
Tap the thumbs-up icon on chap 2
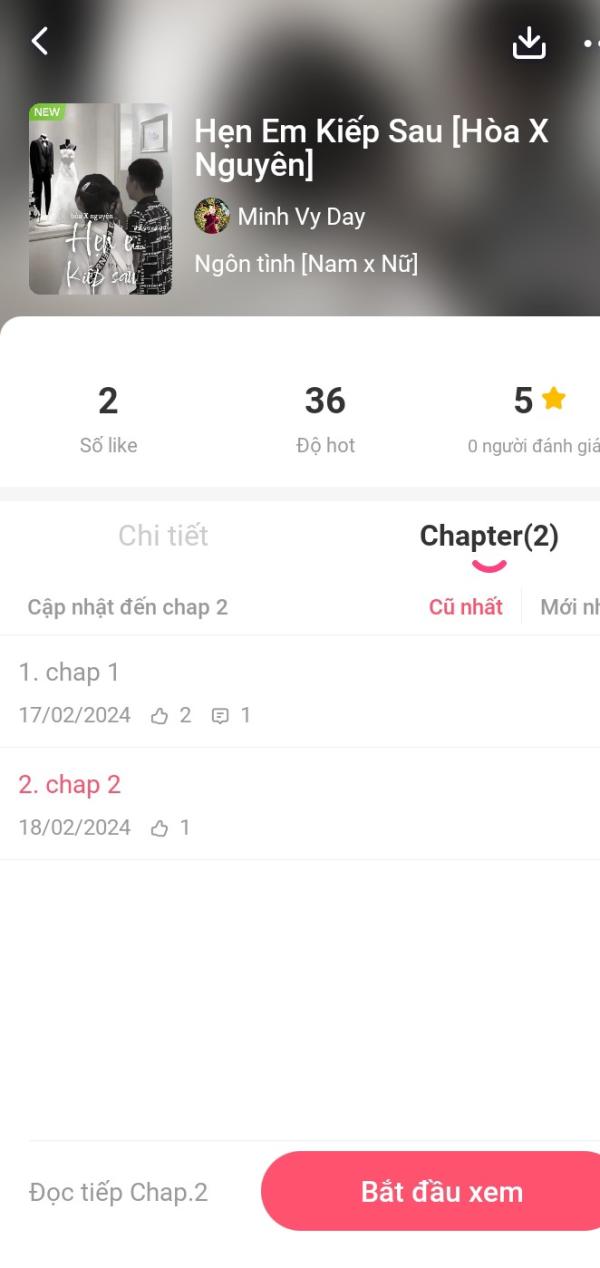159,828
